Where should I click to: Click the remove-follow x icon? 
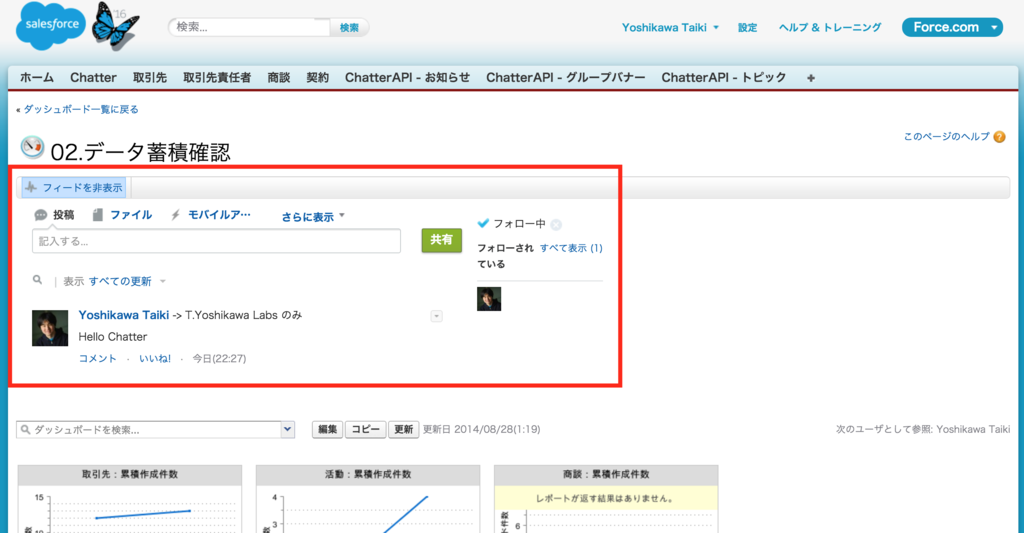point(556,225)
